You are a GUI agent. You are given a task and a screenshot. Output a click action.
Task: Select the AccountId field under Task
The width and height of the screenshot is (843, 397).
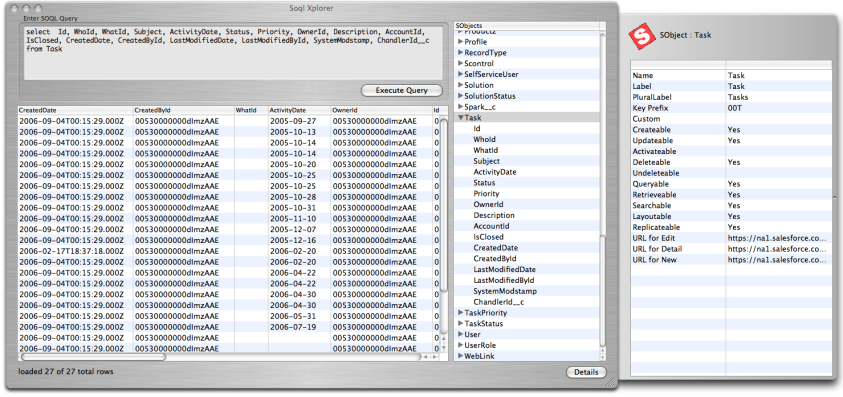coord(491,226)
